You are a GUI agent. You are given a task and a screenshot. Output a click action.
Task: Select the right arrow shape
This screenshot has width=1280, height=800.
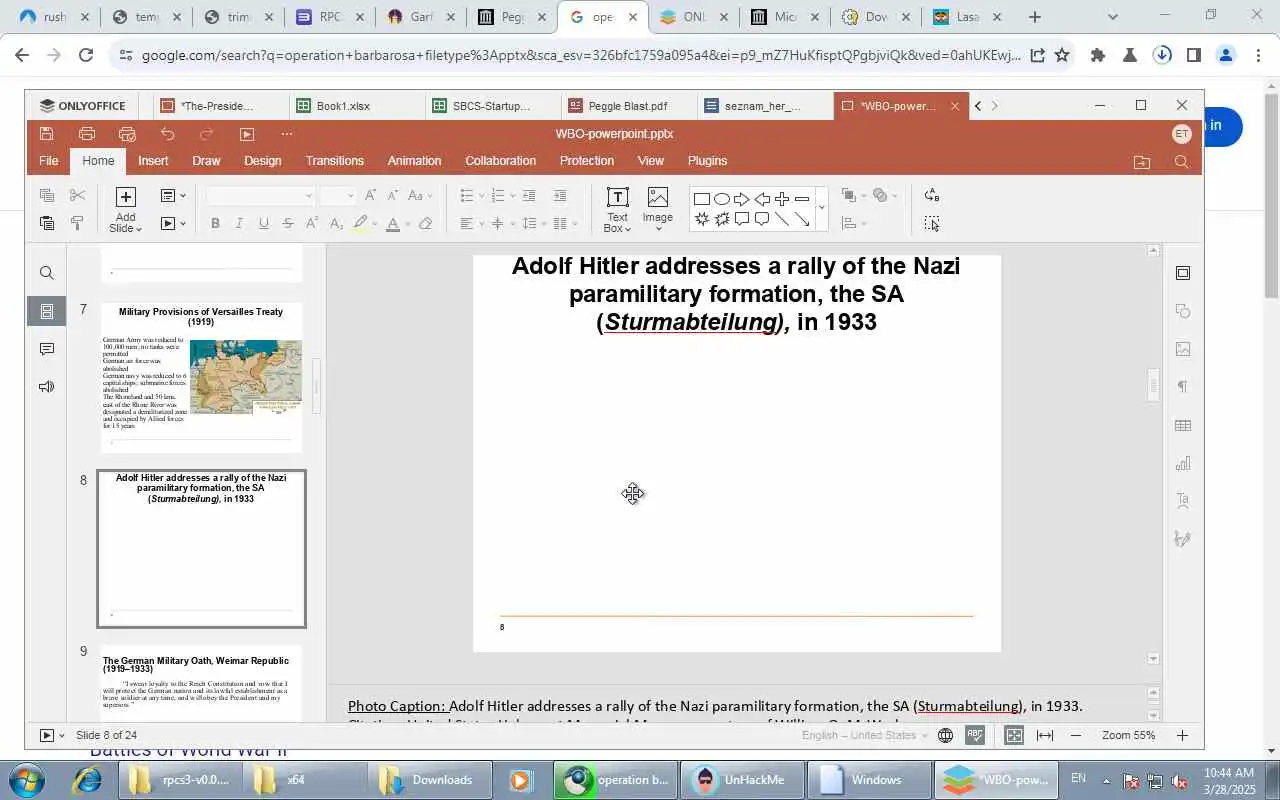(742, 199)
